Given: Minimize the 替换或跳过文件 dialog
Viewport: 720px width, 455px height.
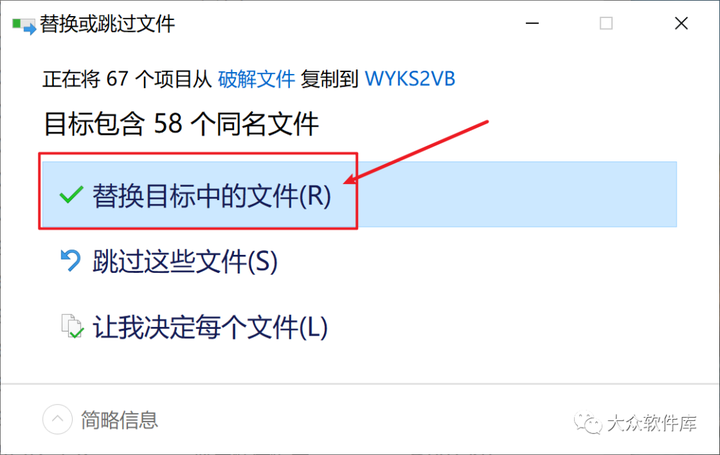Looking at the screenshot, I should point(532,23).
